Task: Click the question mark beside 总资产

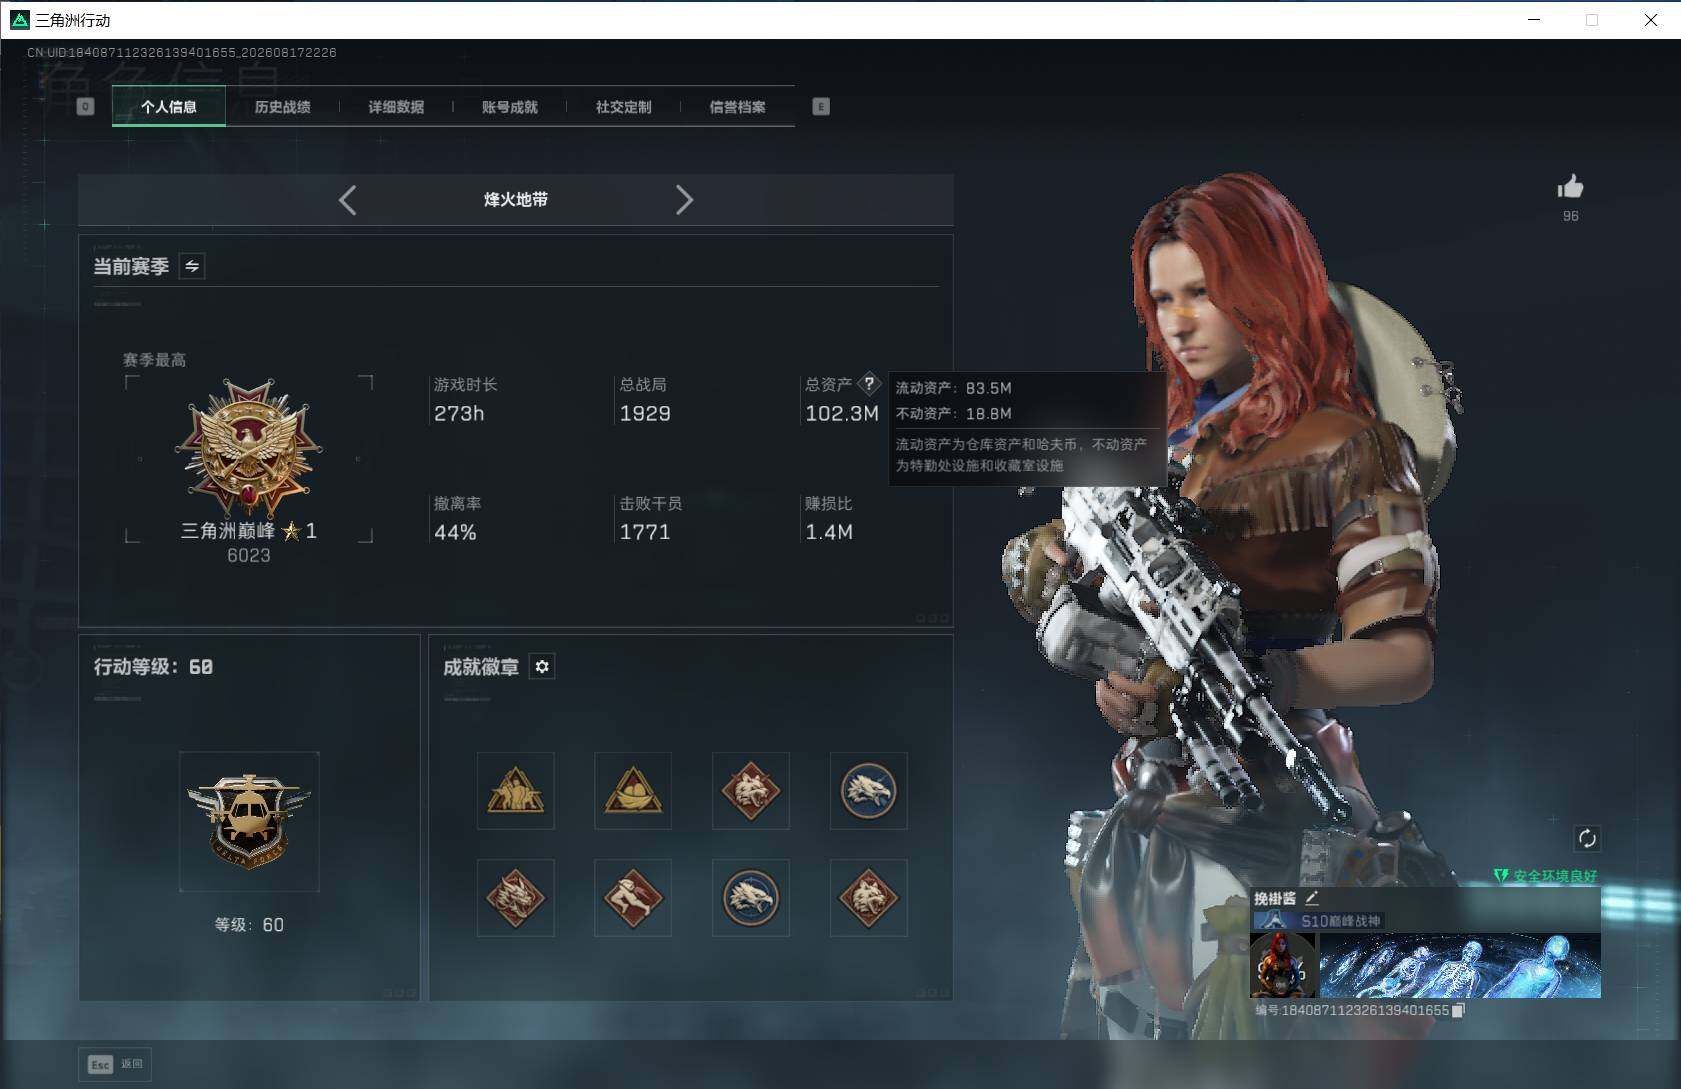Action: coord(869,383)
